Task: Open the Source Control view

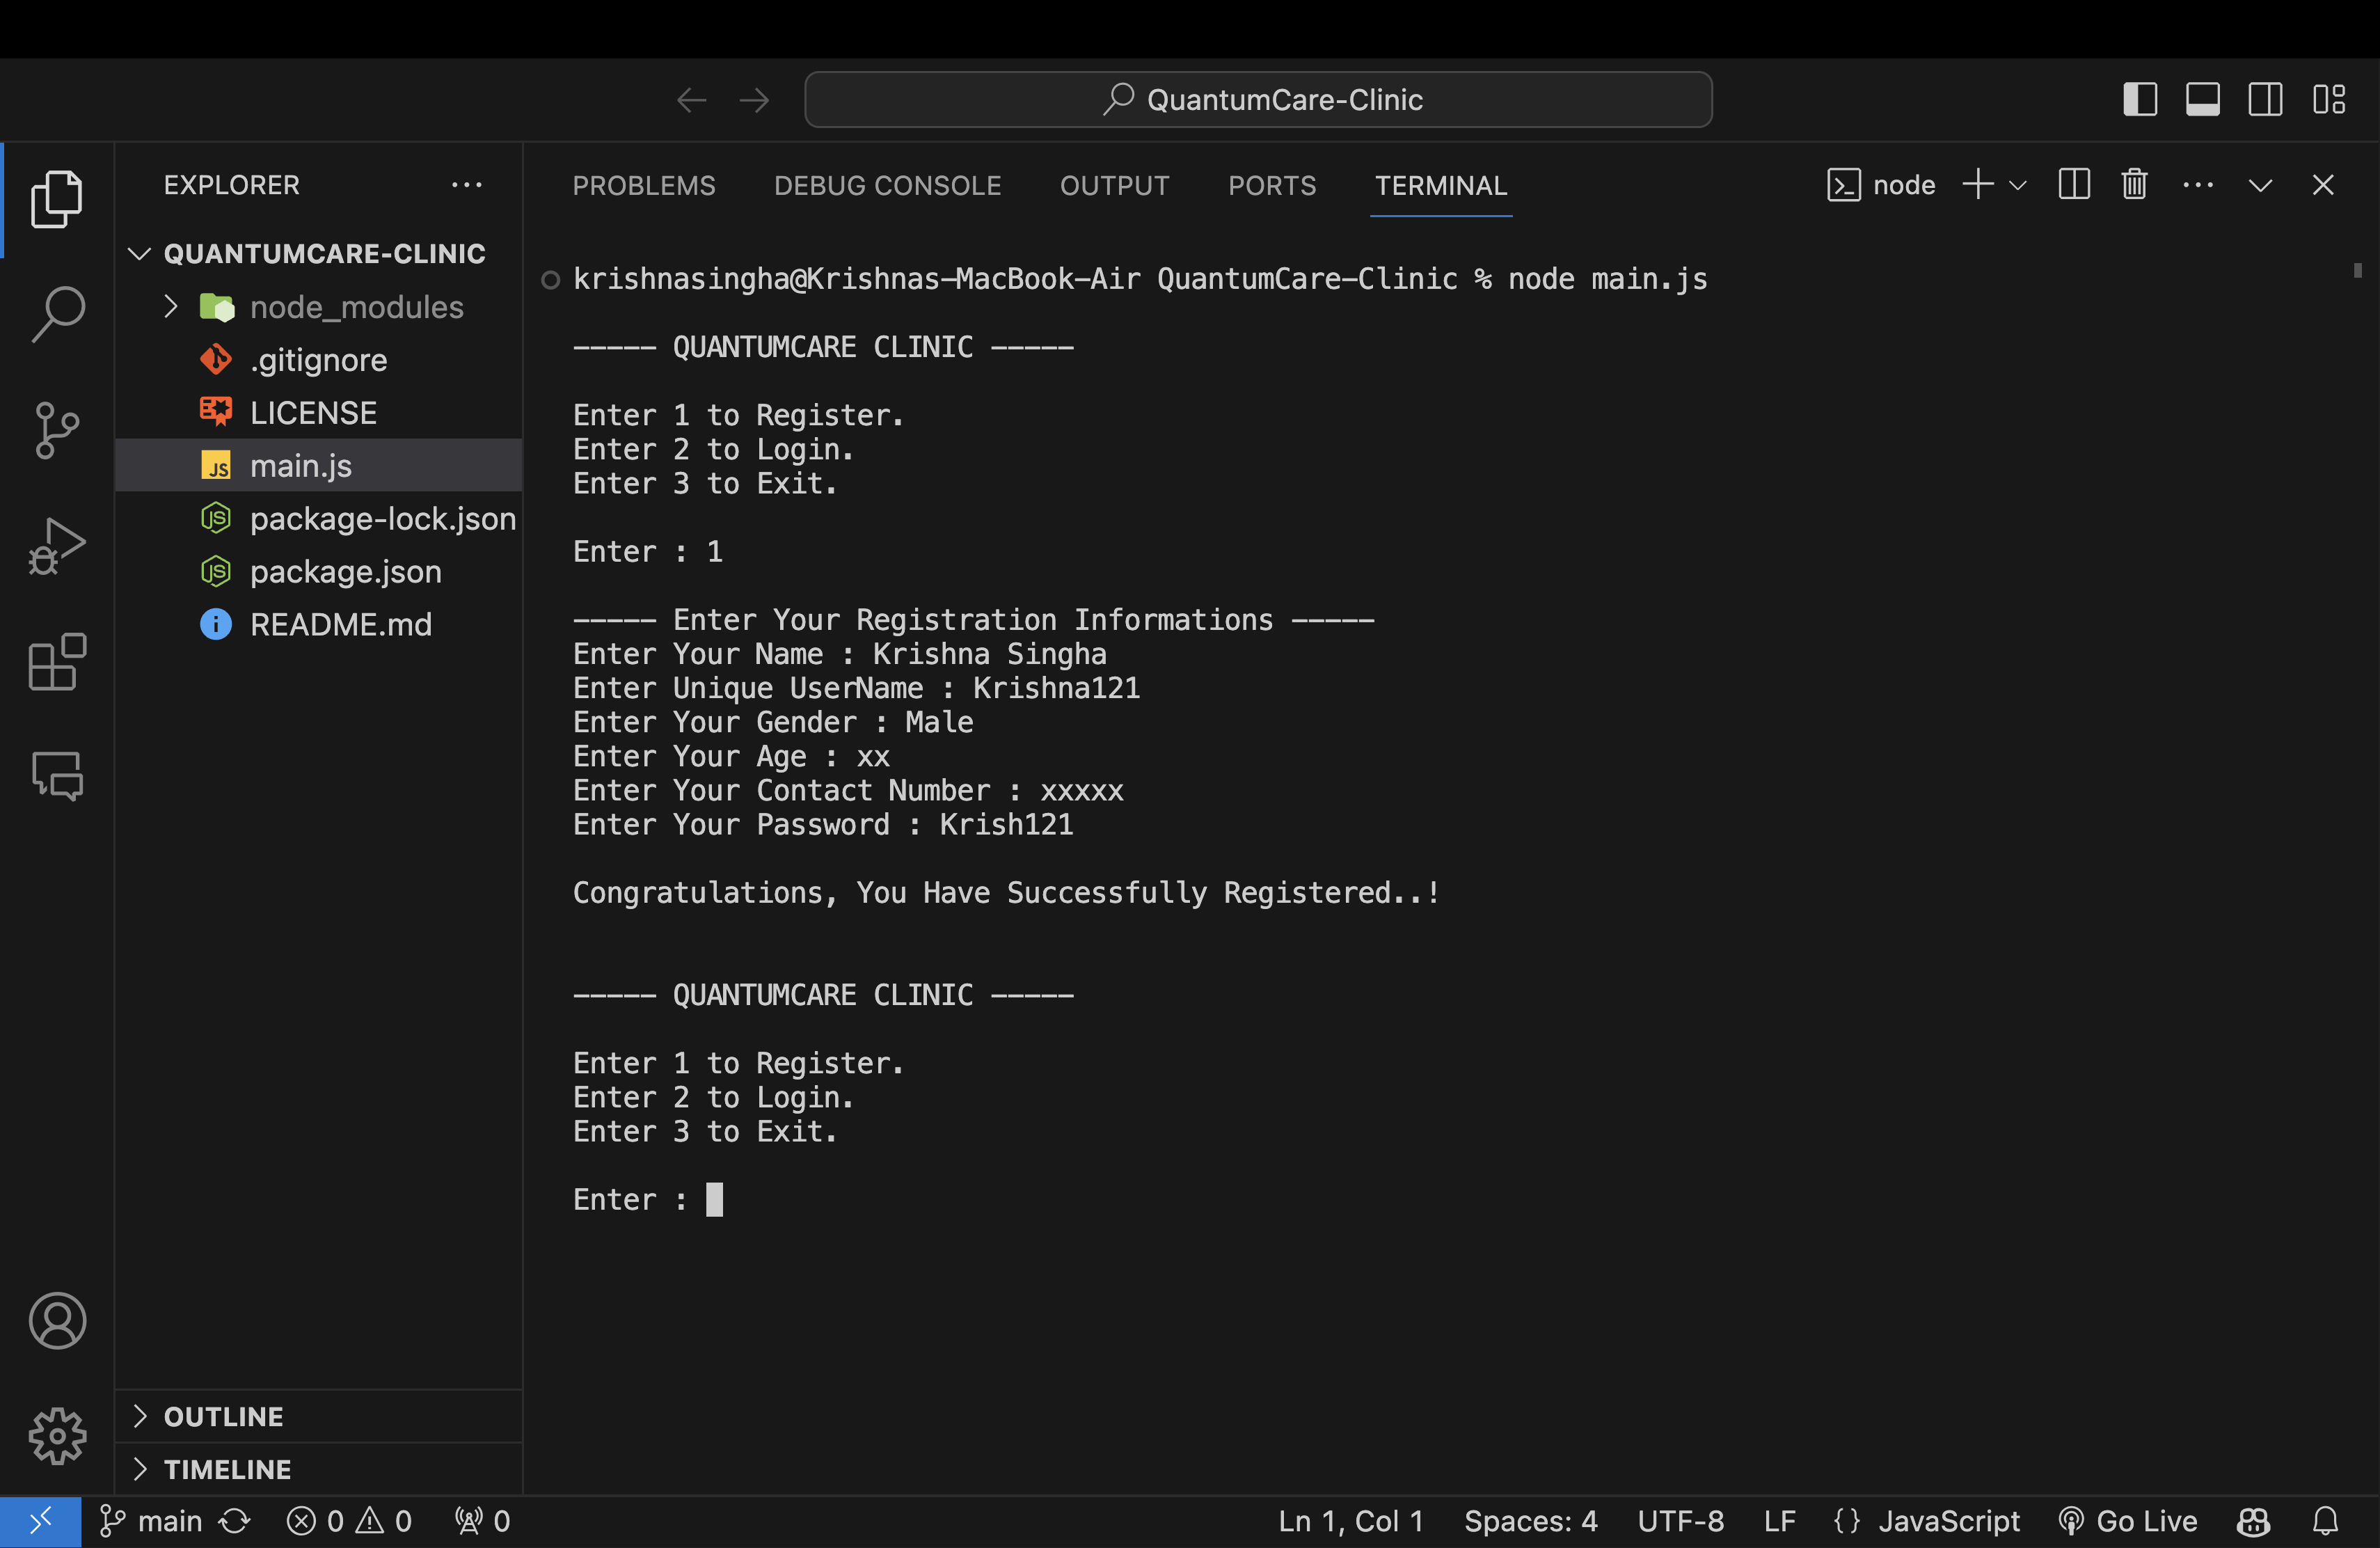Action: [57, 430]
